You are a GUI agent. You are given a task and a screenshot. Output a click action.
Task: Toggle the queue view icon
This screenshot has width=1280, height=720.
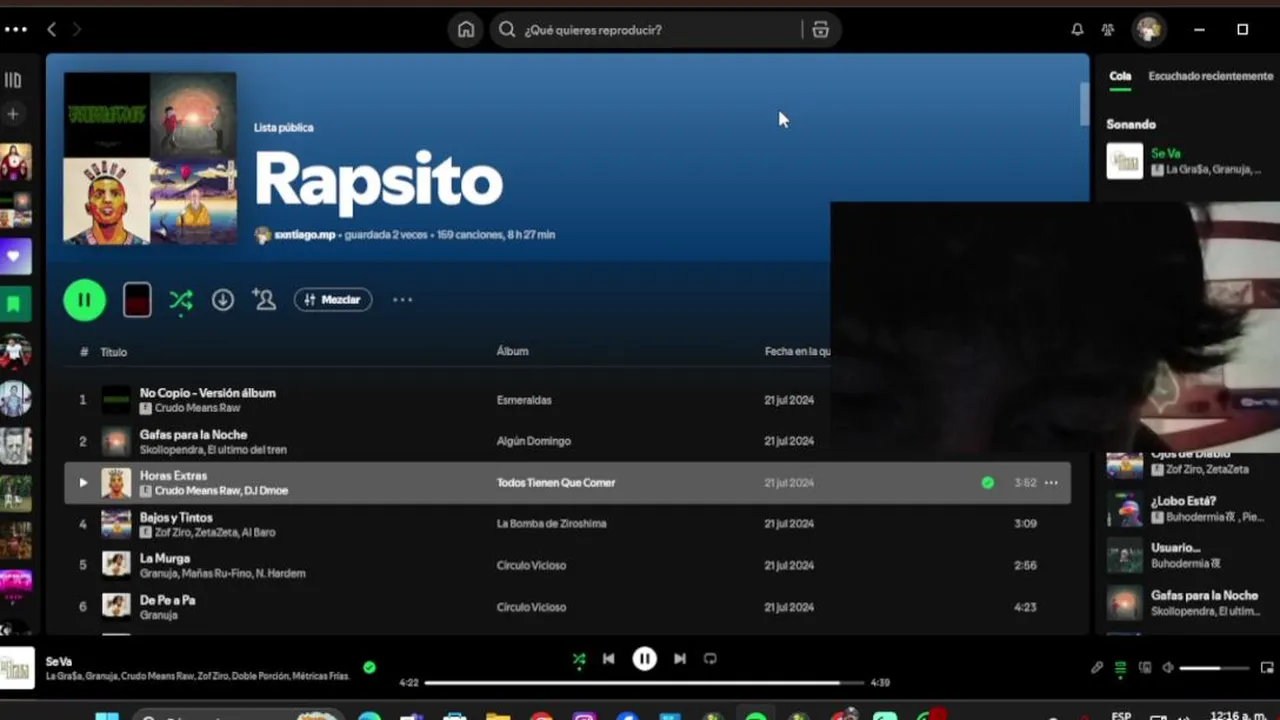(x=1120, y=668)
